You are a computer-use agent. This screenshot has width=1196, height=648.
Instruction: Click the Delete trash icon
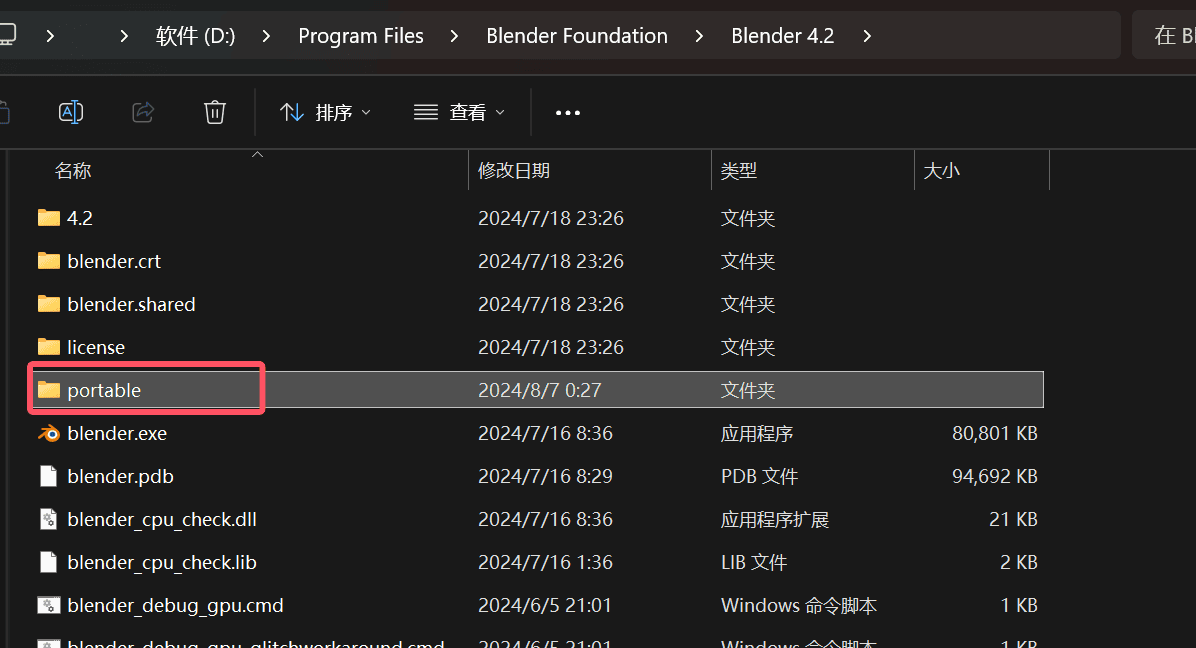click(x=215, y=113)
